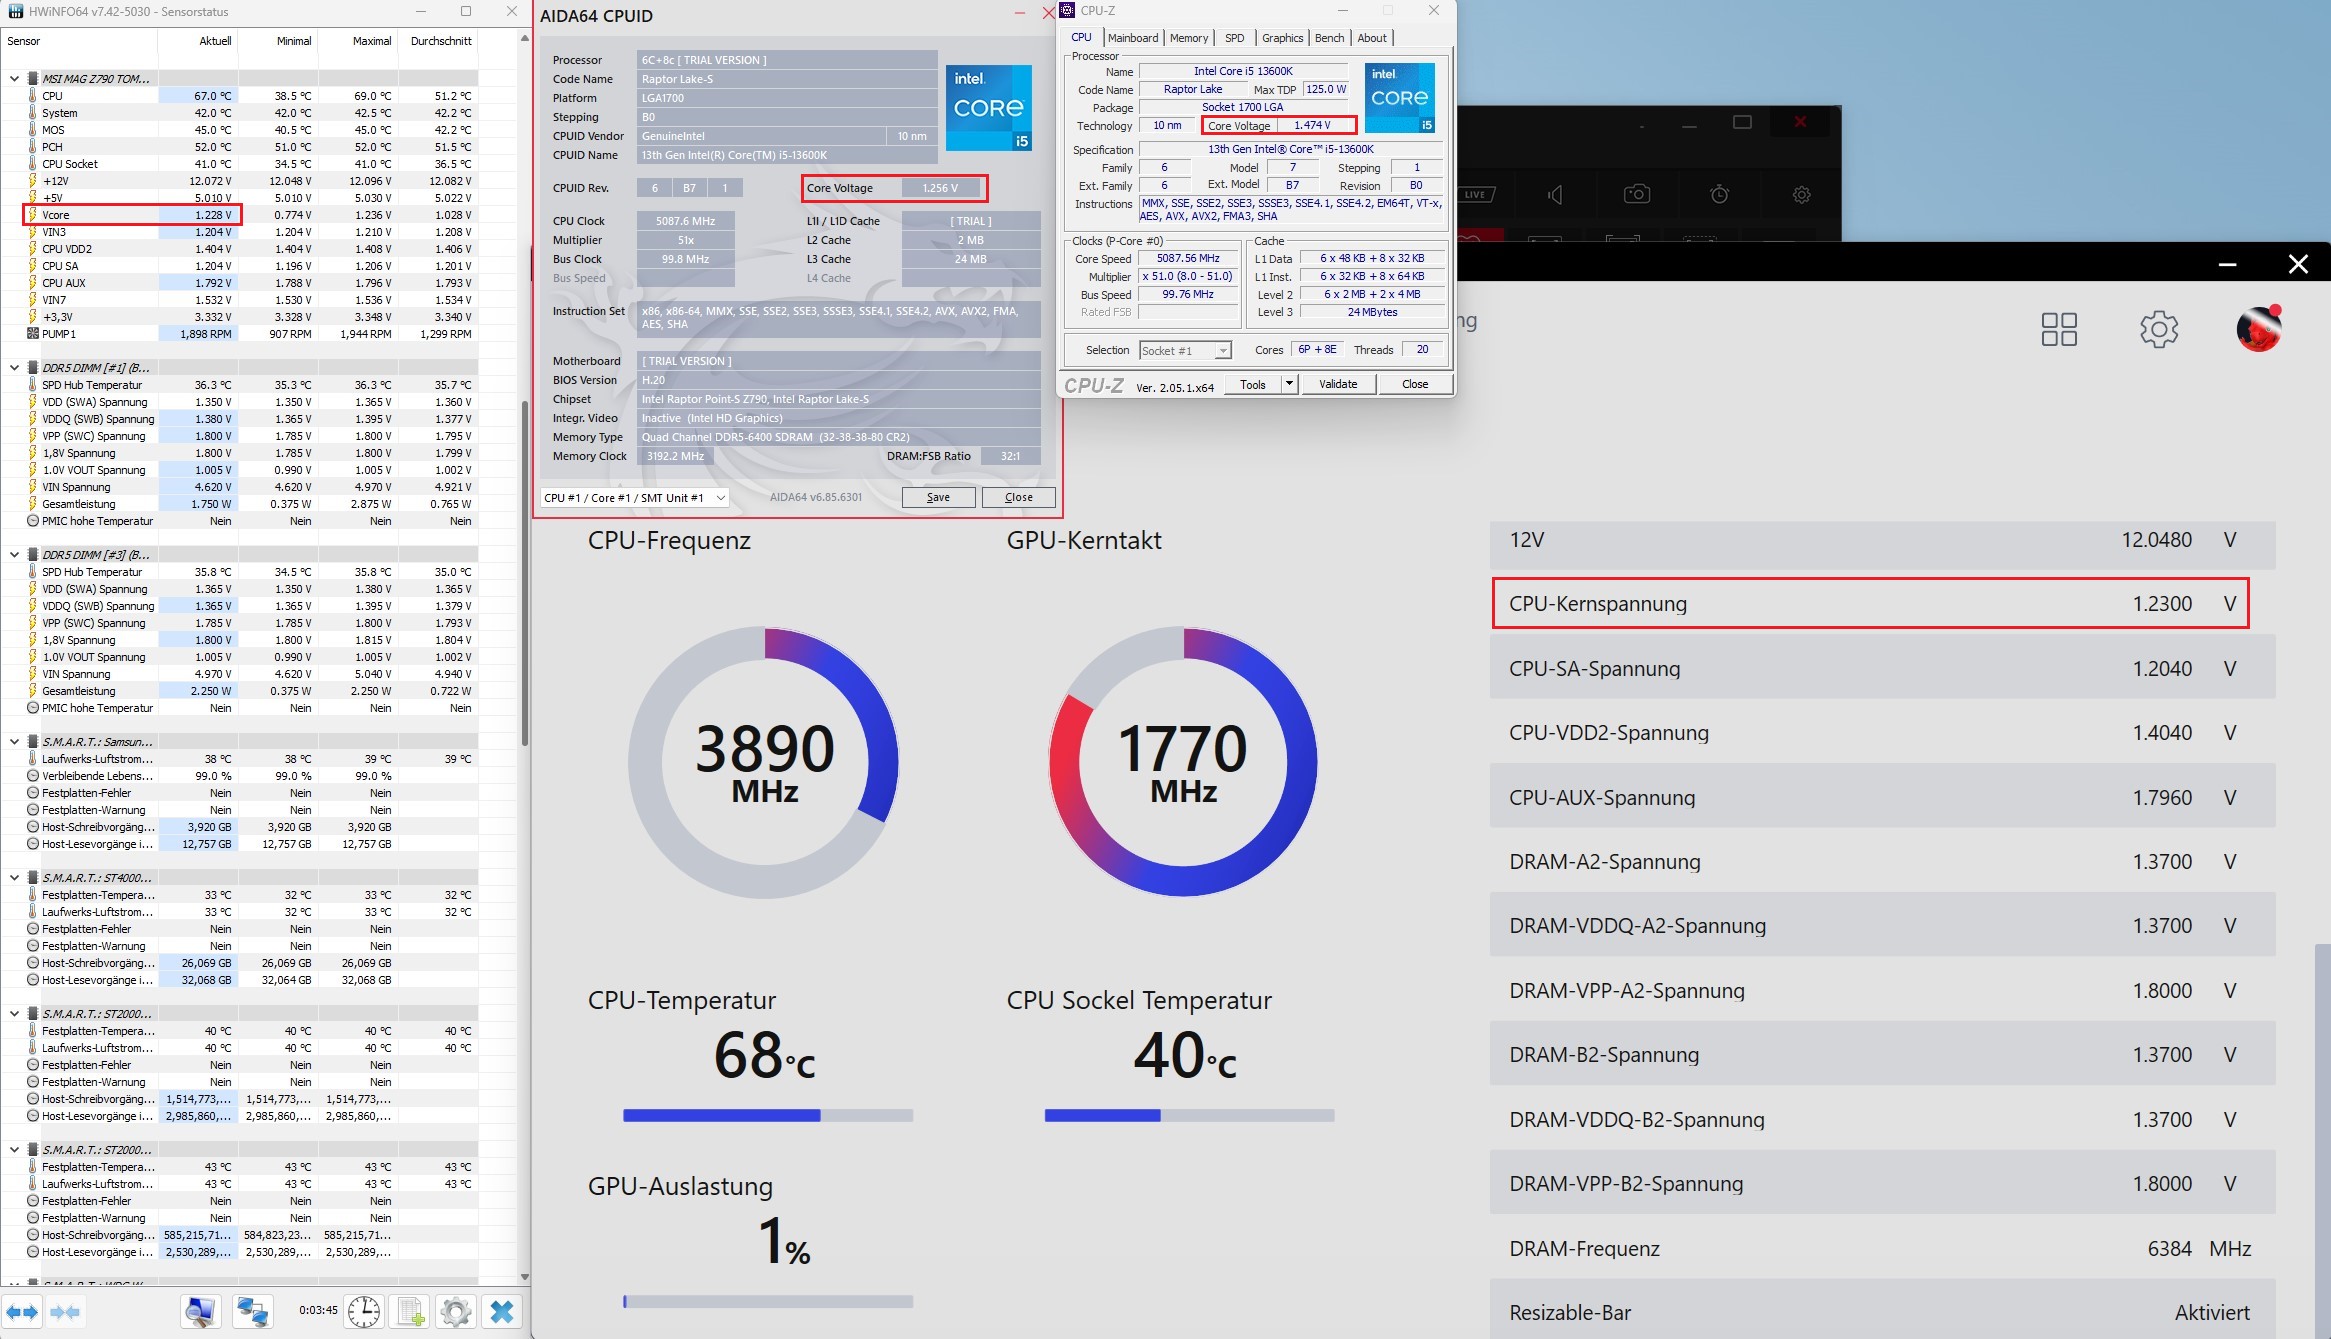Switch to the Mainboard tab in CPU-Z
This screenshot has height=1339, width=2331.
click(1133, 38)
